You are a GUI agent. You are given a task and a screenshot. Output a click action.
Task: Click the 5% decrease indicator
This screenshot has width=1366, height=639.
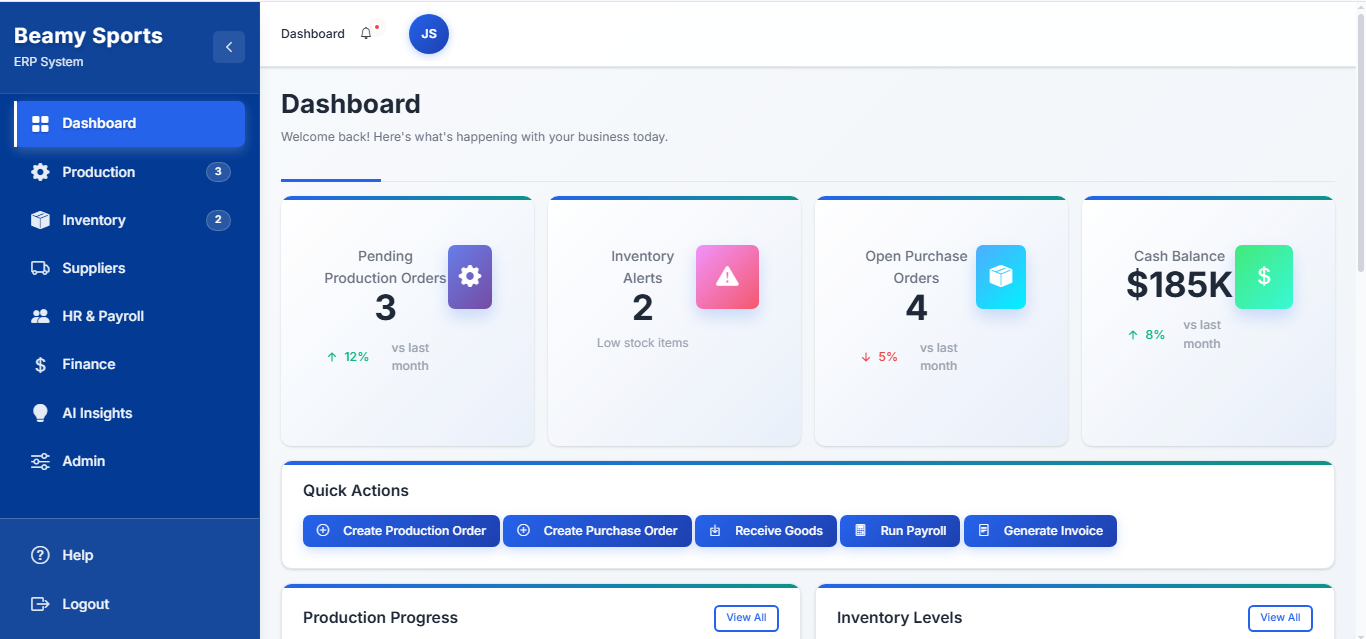(x=880, y=357)
